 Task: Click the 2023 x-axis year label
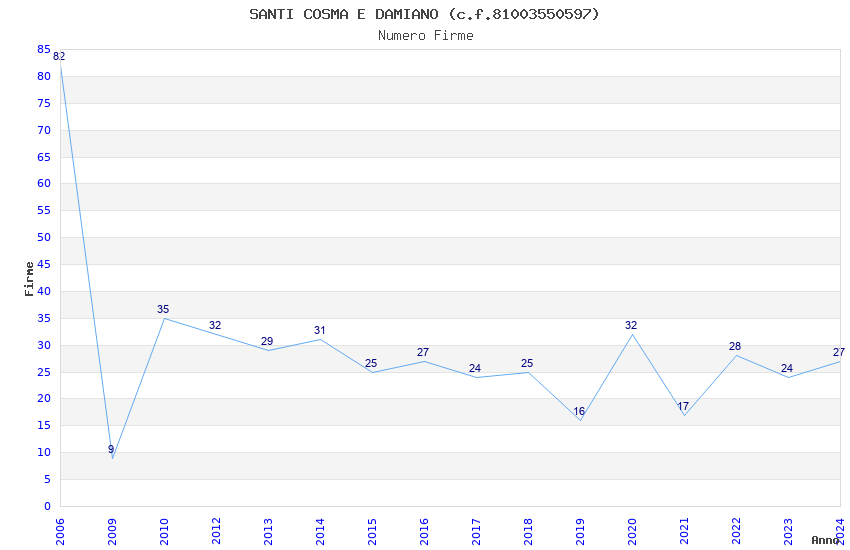pos(788,532)
